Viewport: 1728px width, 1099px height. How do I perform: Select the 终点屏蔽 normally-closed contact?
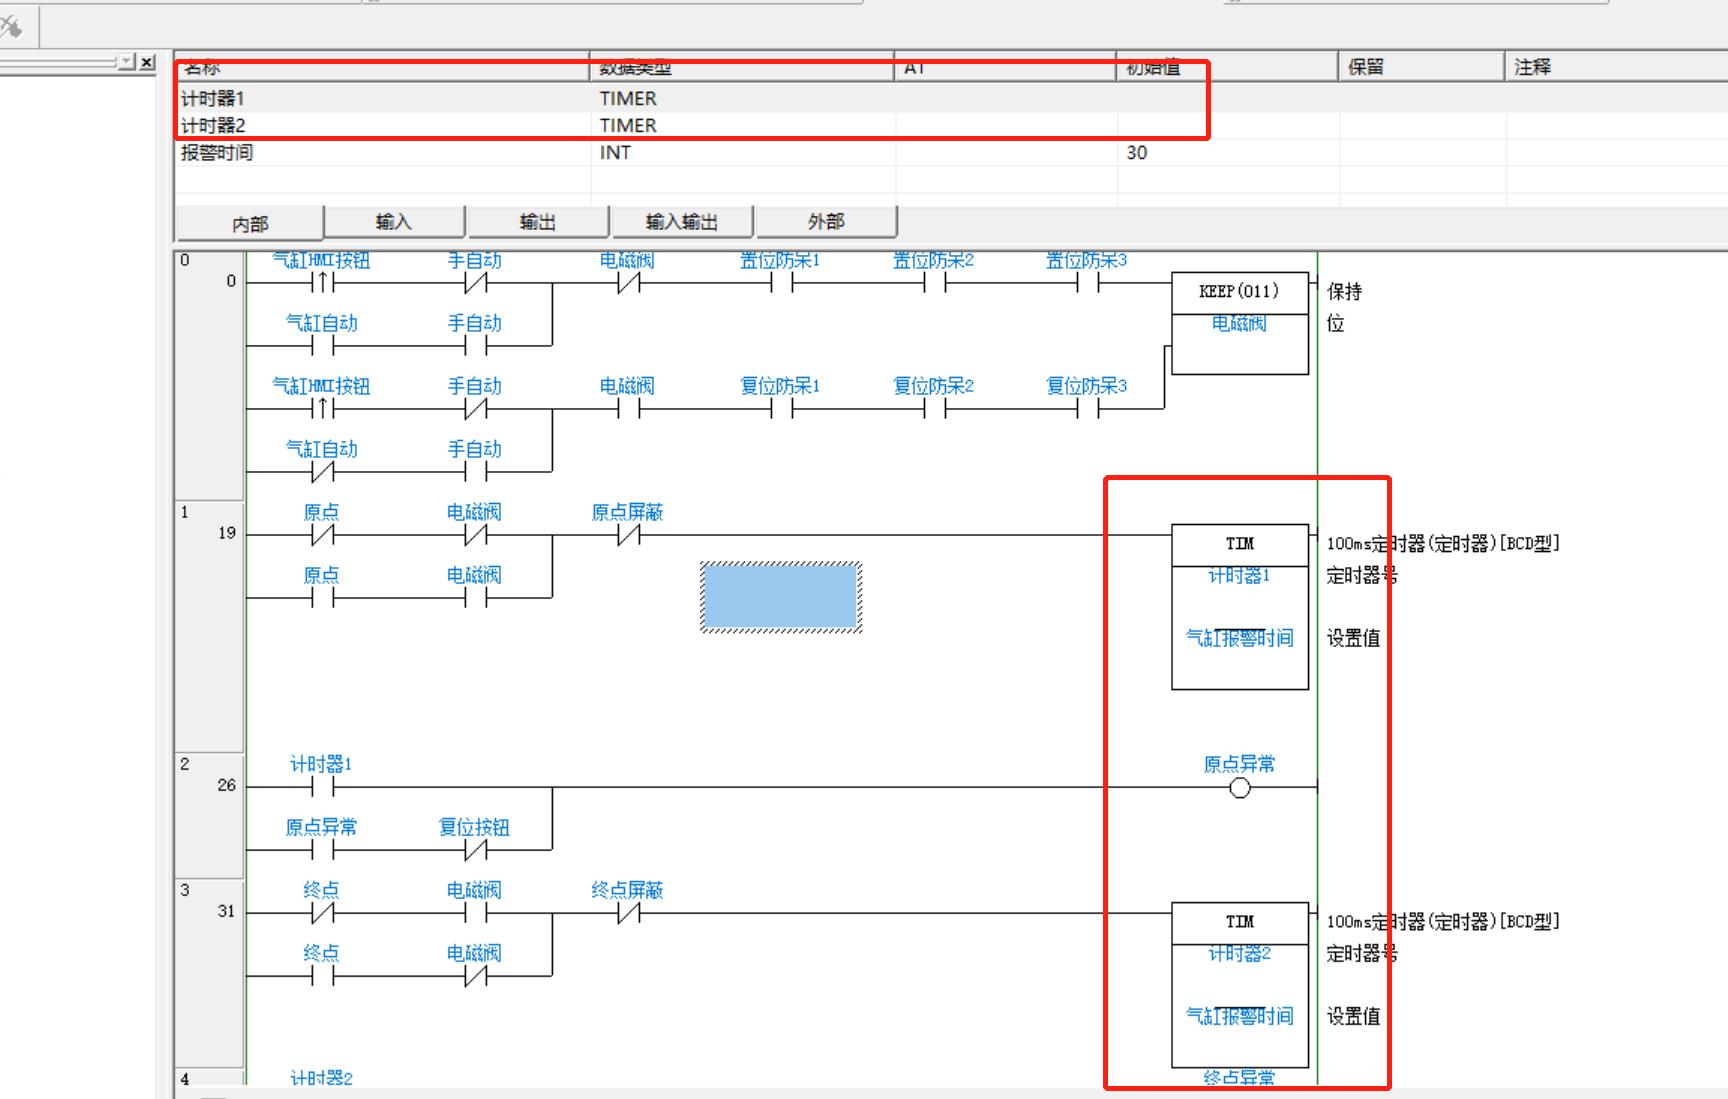tap(628, 913)
